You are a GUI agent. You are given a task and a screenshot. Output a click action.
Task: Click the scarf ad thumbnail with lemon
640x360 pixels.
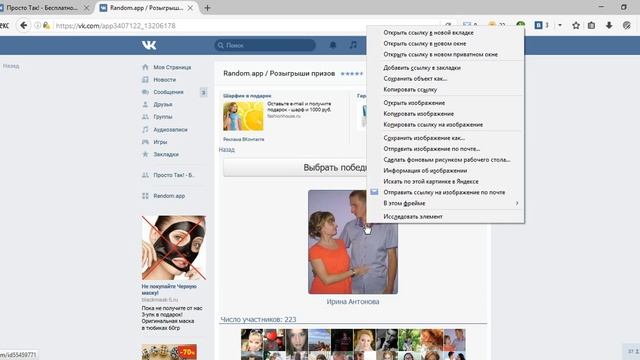243,116
